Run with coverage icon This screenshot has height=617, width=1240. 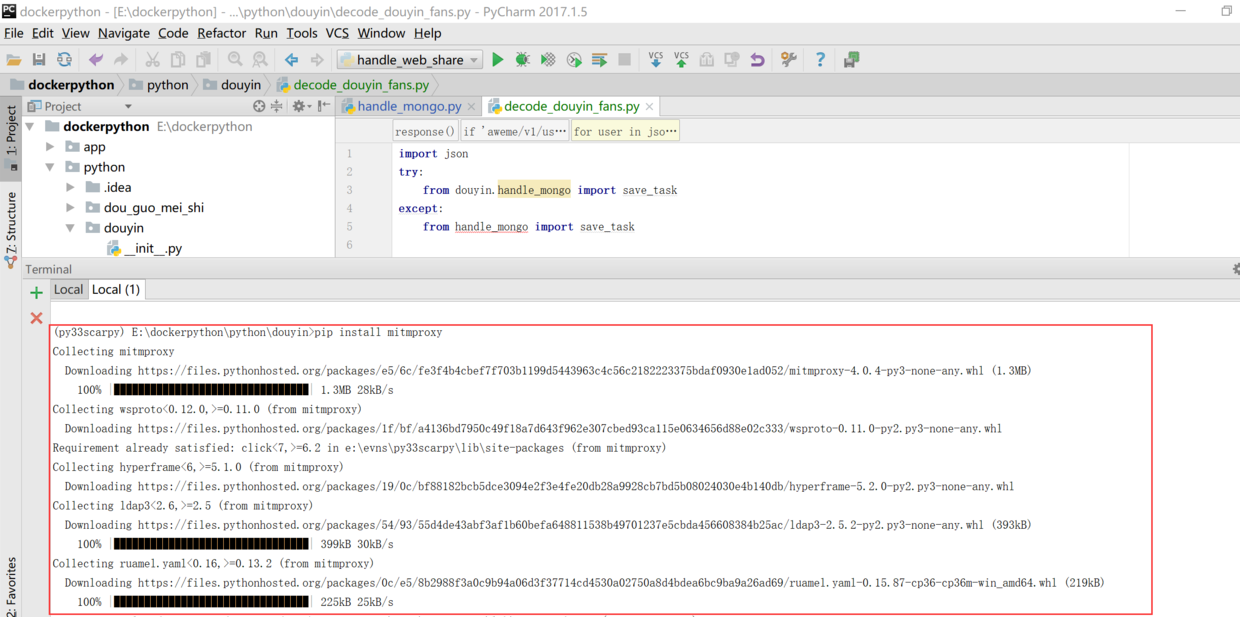coord(548,60)
